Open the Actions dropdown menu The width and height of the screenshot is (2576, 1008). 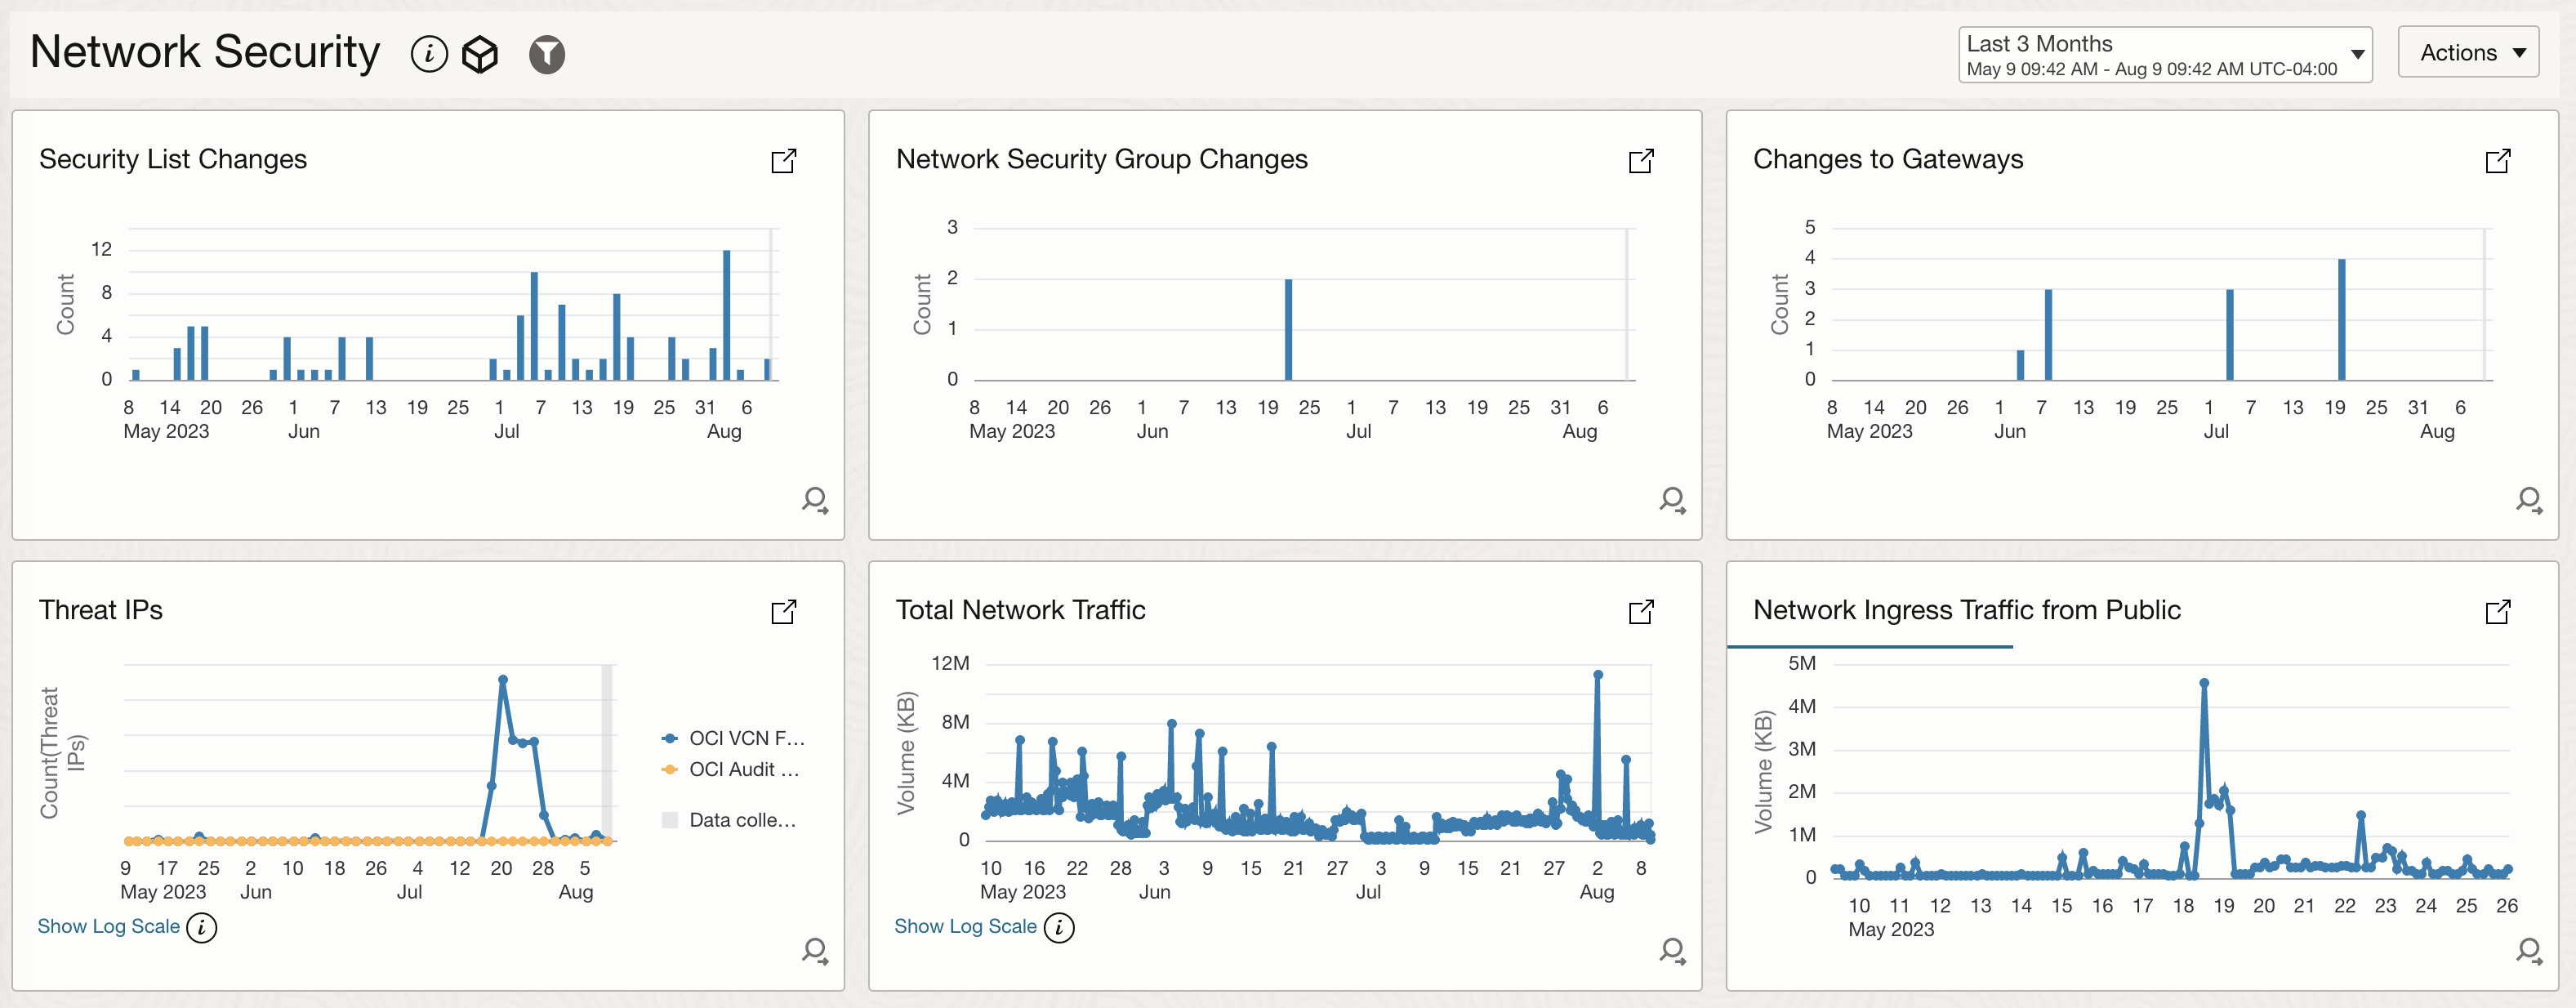click(x=2468, y=51)
